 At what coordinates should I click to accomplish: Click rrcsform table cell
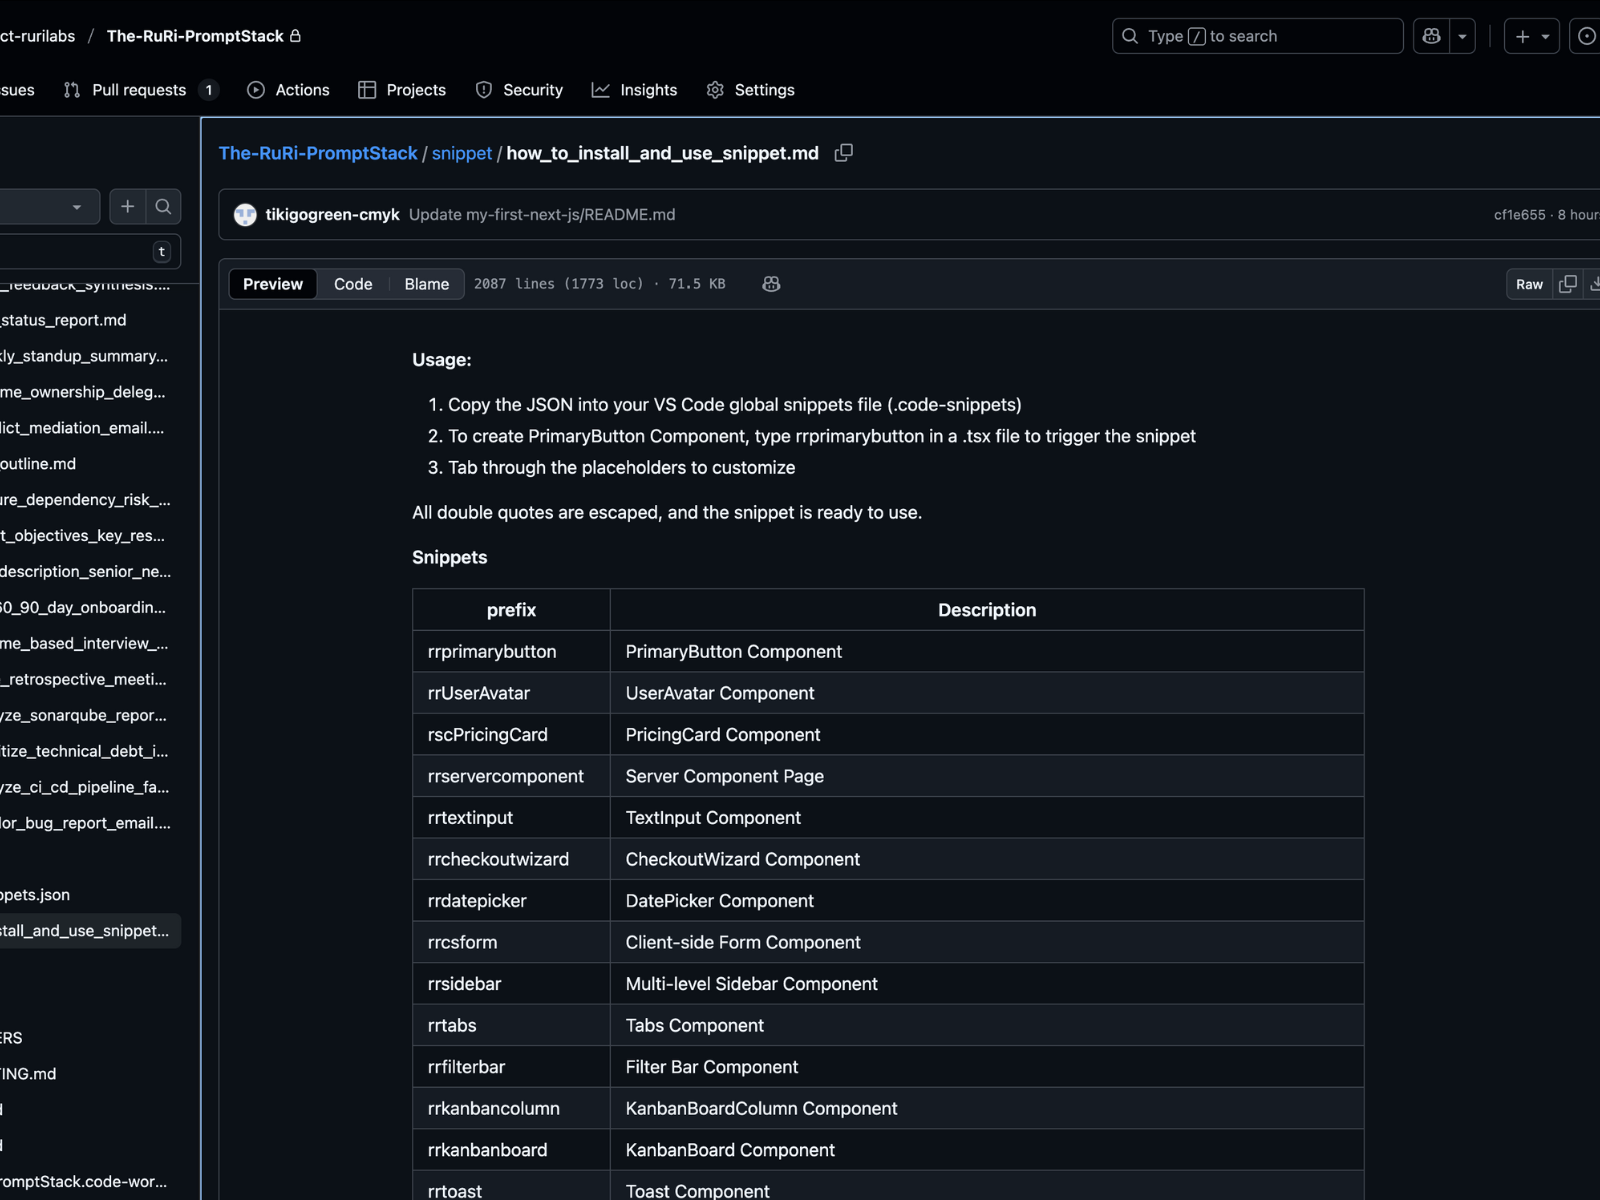(511, 942)
